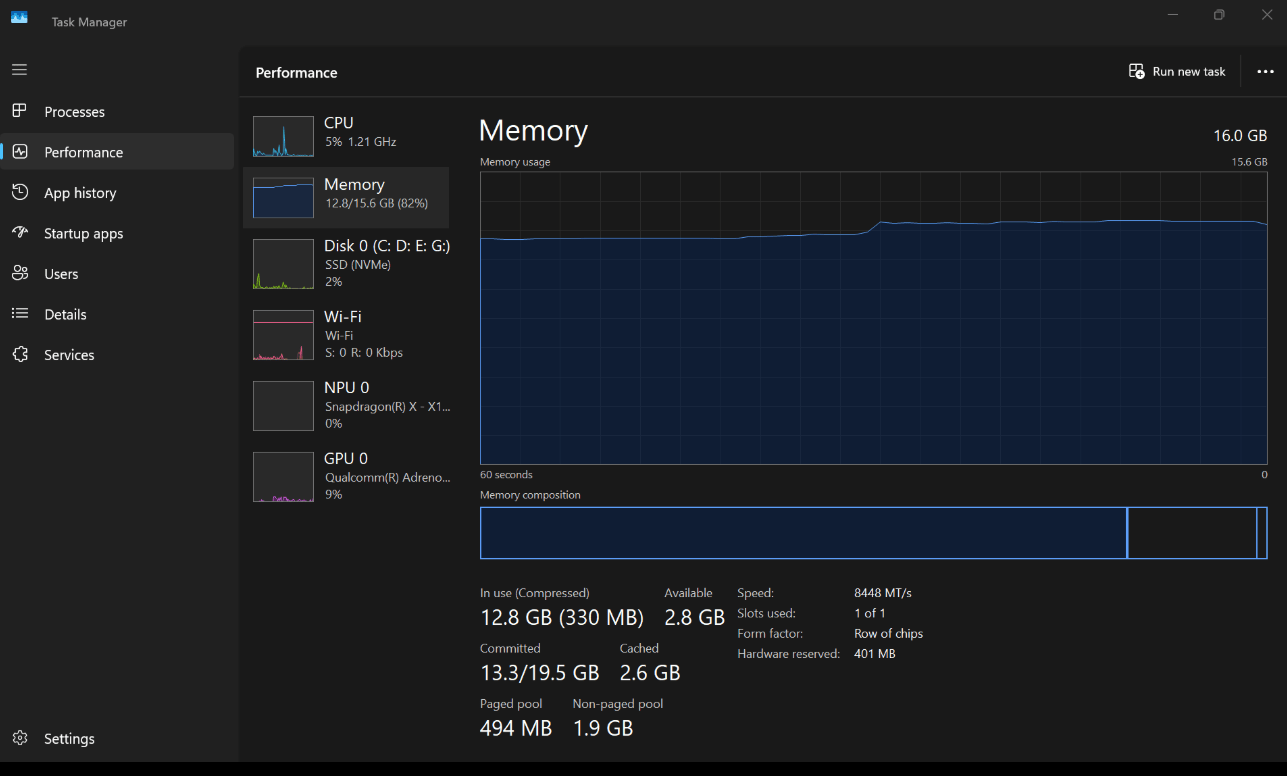Click the Users people icon
1287x776 pixels.
(20, 273)
